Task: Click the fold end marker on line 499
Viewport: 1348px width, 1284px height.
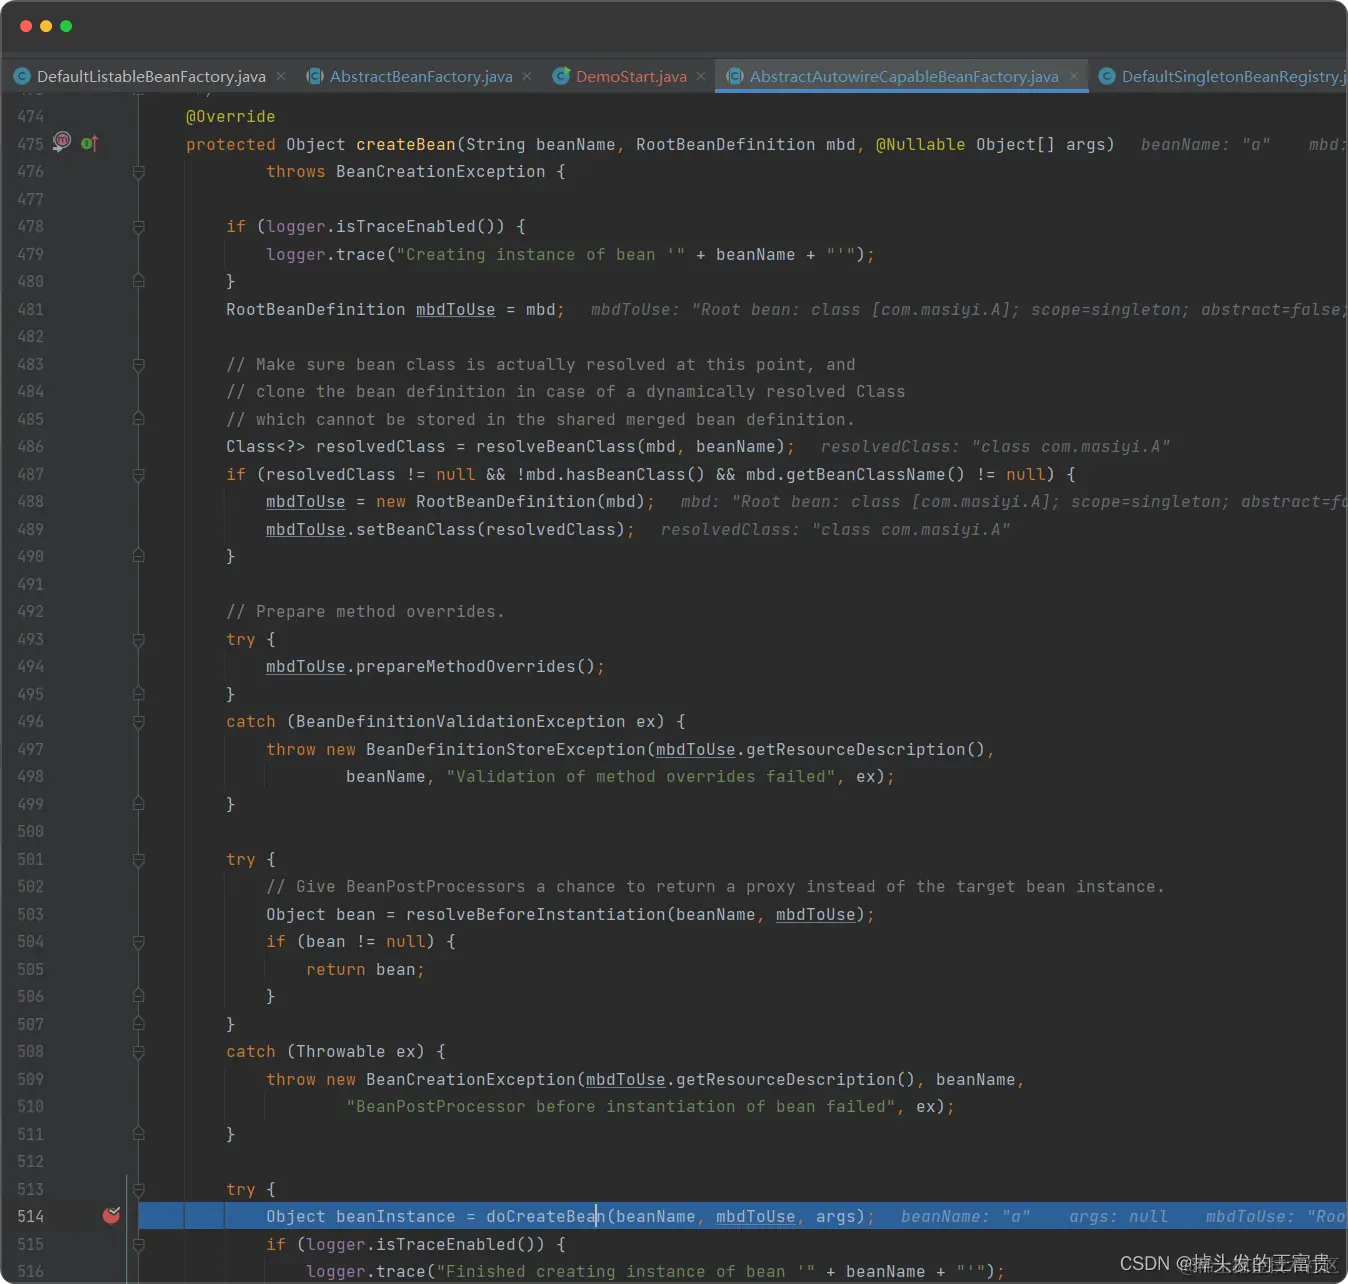Action: tap(139, 804)
